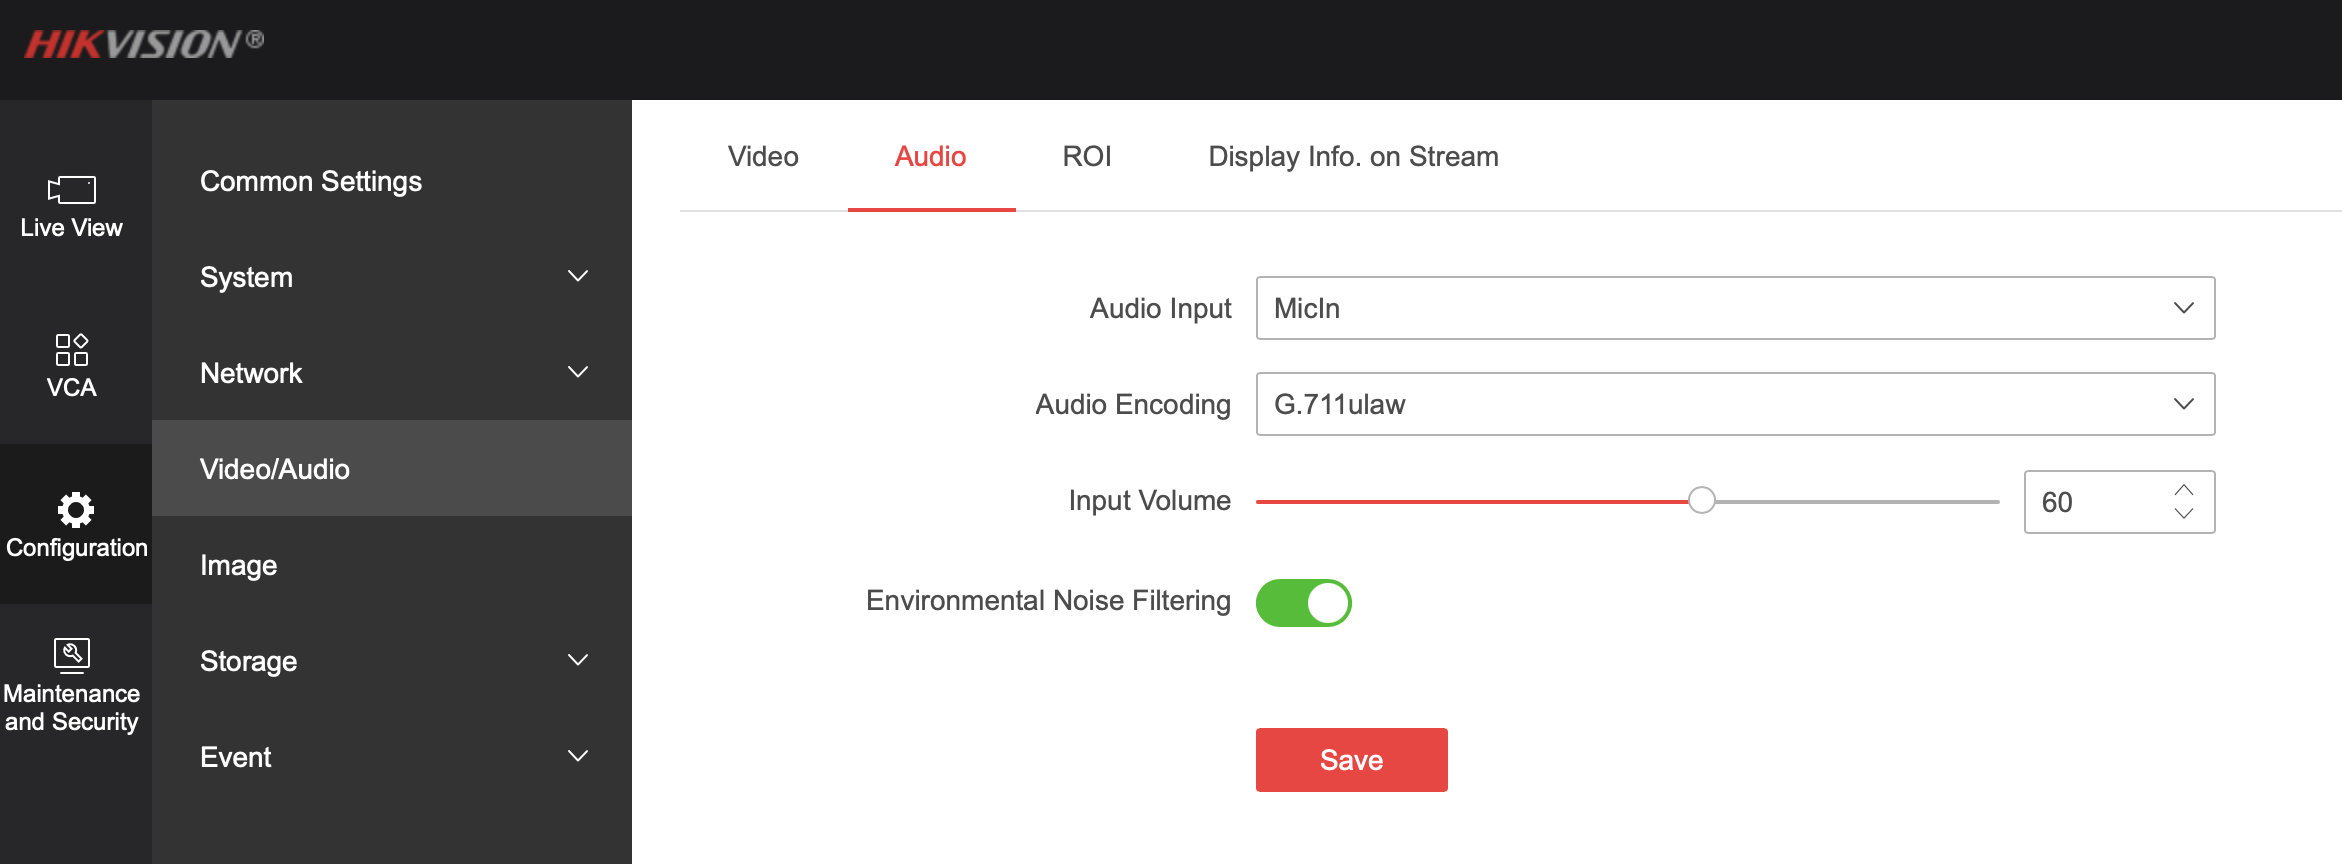The height and width of the screenshot is (864, 2342).
Task: Open the Live View camera icon
Action: pos(72,190)
